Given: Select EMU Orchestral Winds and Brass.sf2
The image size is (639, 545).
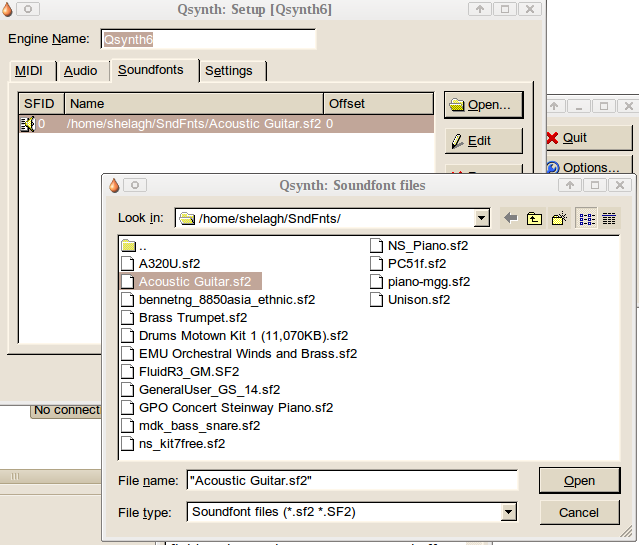Looking at the screenshot, I should [x=248, y=353].
